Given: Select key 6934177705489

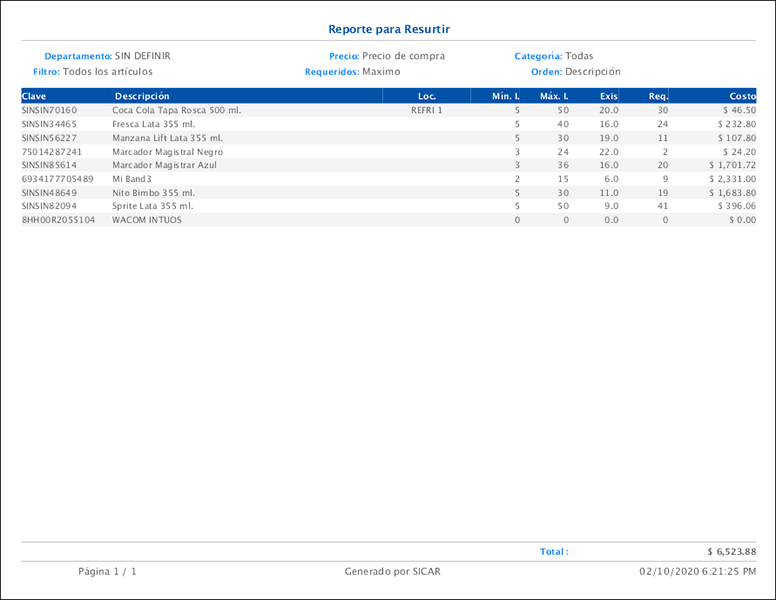Looking at the screenshot, I should click(x=57, y=179).
